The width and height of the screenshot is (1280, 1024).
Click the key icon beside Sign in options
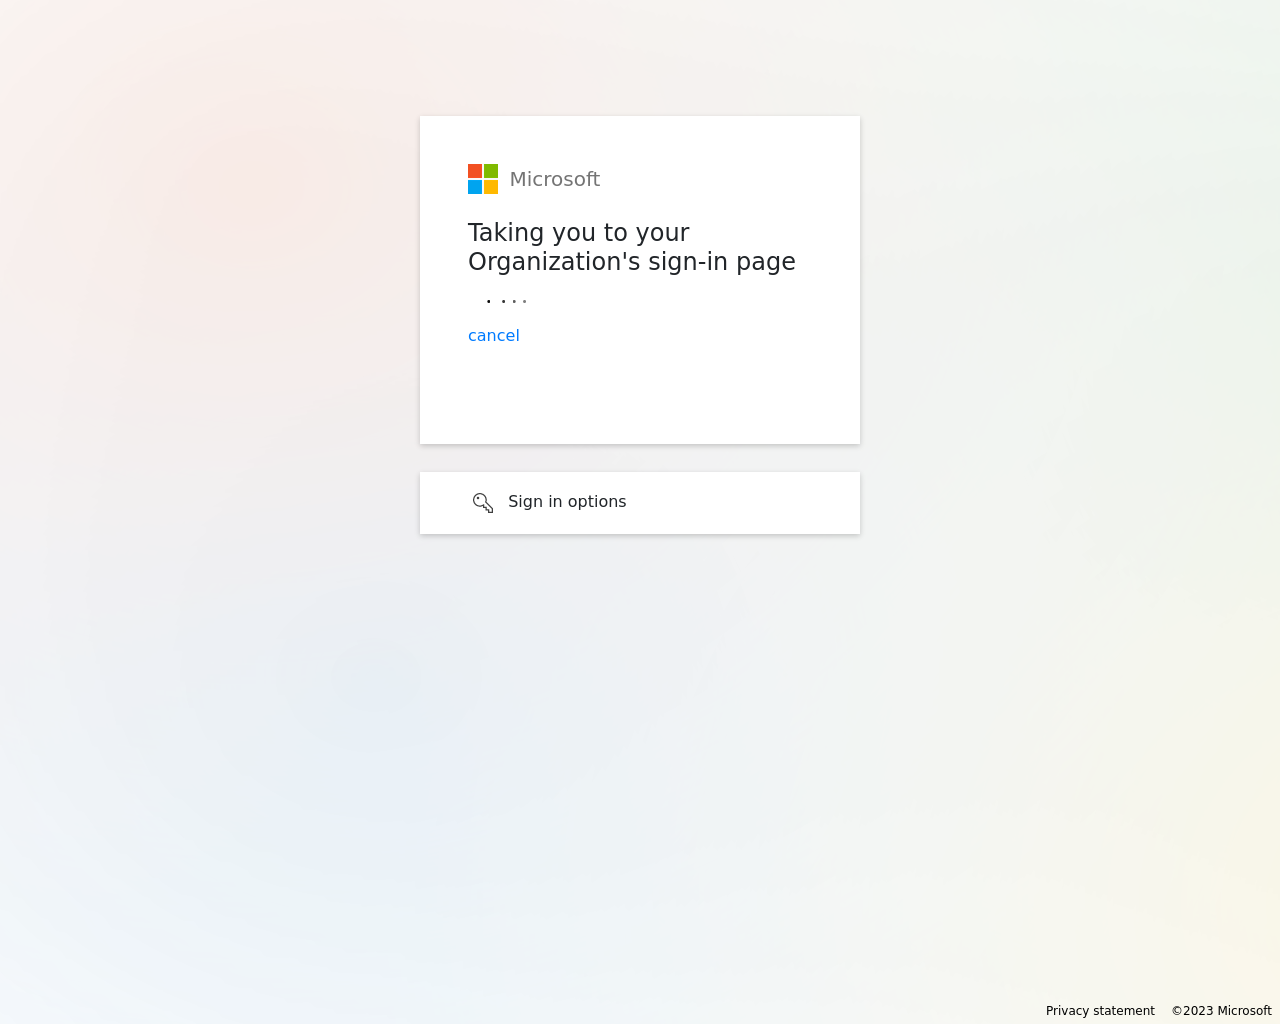point(483,502)
